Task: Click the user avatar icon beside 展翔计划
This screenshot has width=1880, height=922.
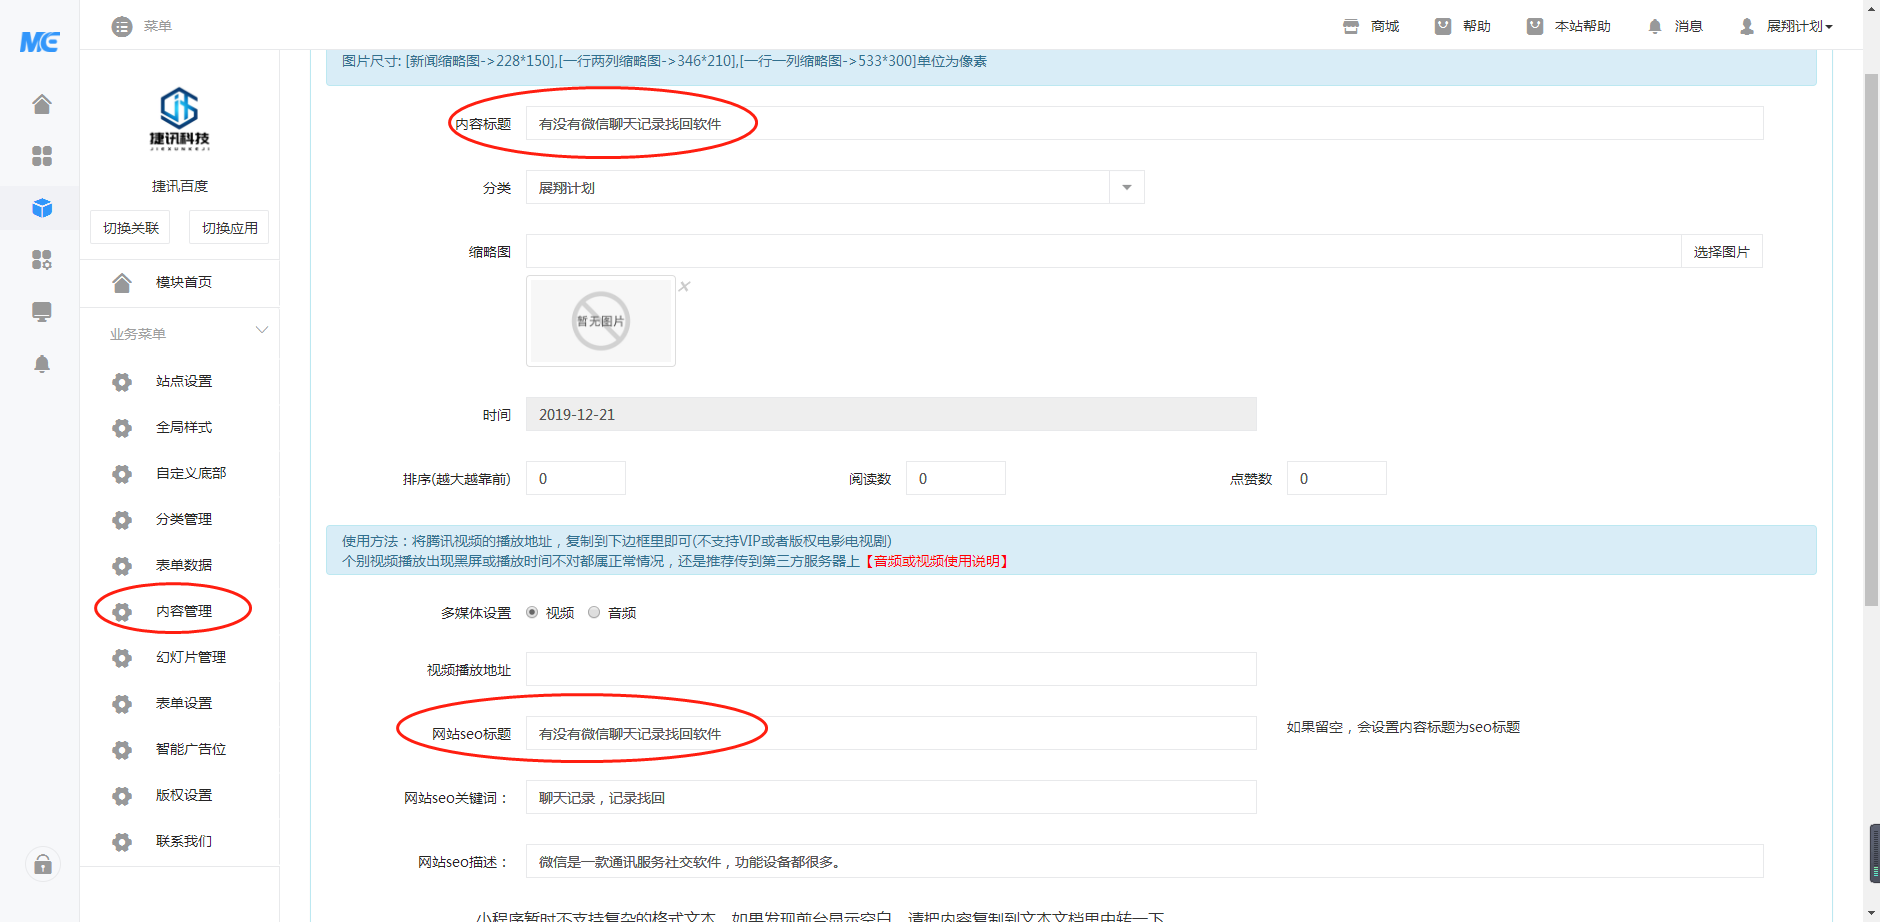Action: click(1747, 27)
